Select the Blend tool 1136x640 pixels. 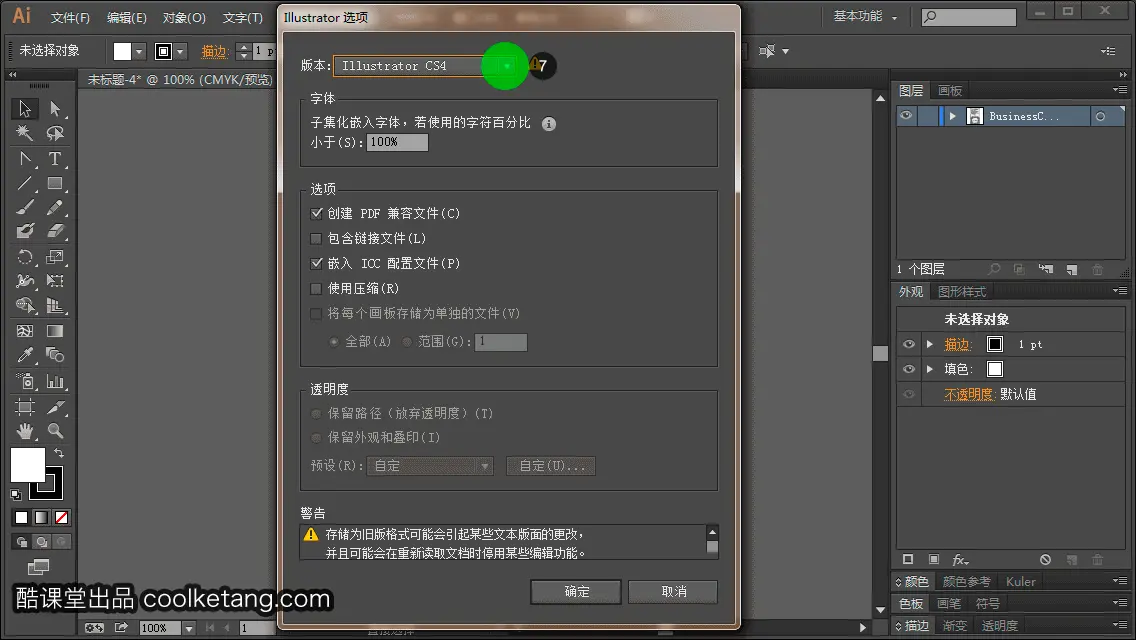[55, 355]
